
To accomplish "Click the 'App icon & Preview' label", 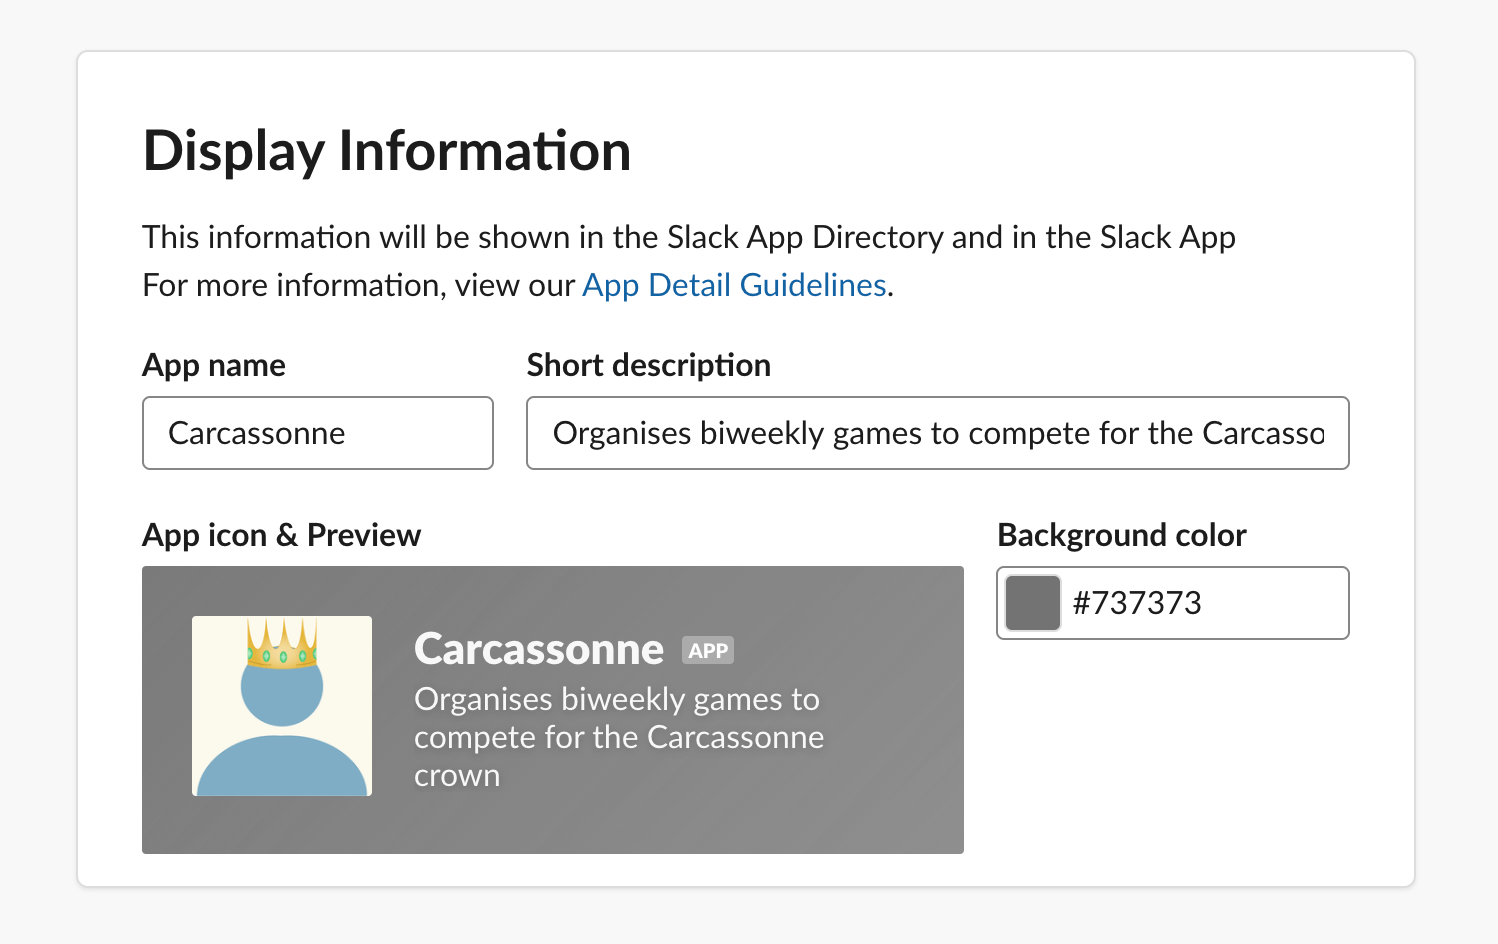I will pos(281,536).
